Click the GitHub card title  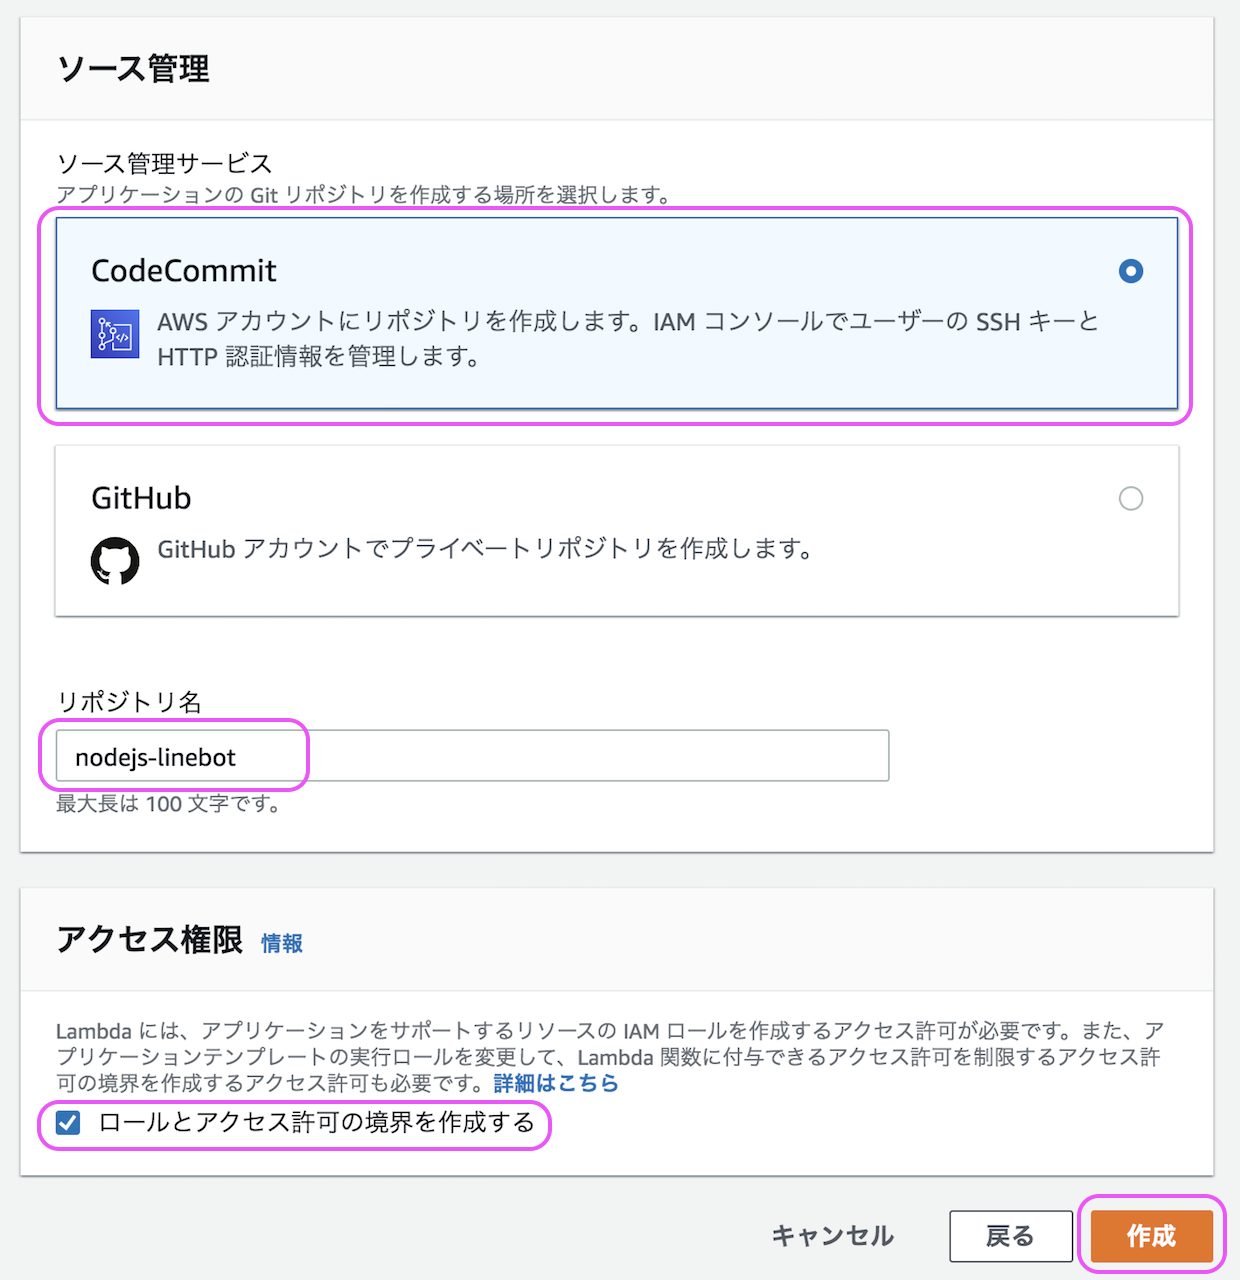(x=141, y=498)
